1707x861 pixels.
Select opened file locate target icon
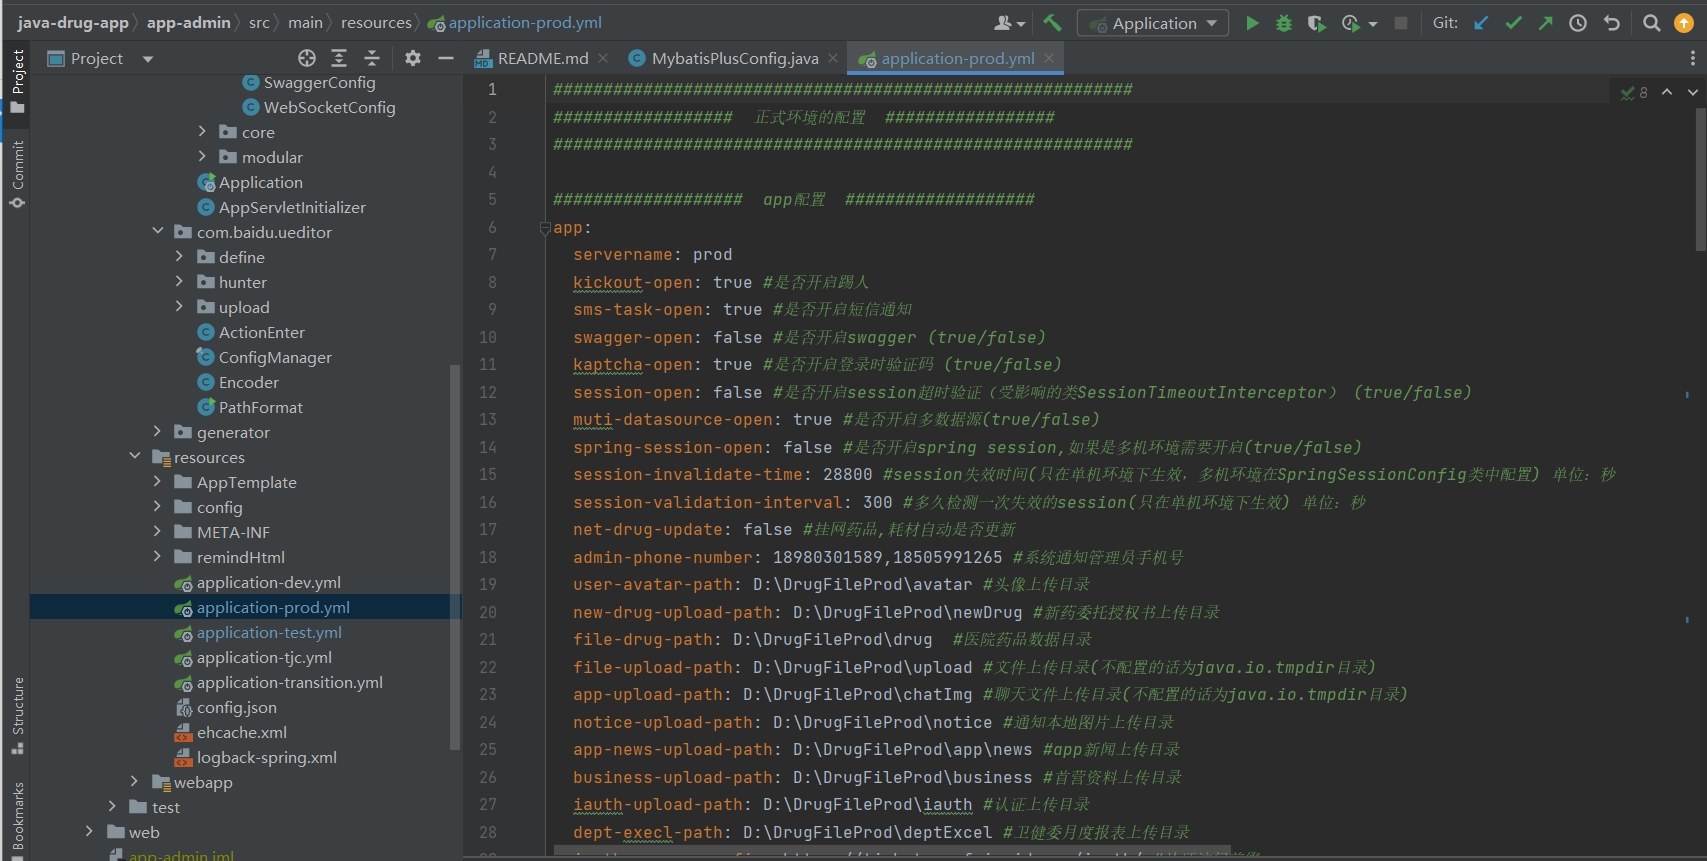point(307,58)
